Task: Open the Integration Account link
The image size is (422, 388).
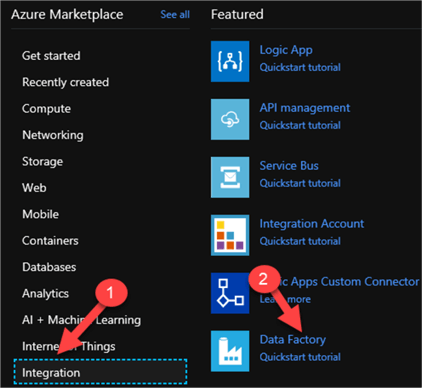Action: coord(312,224)
